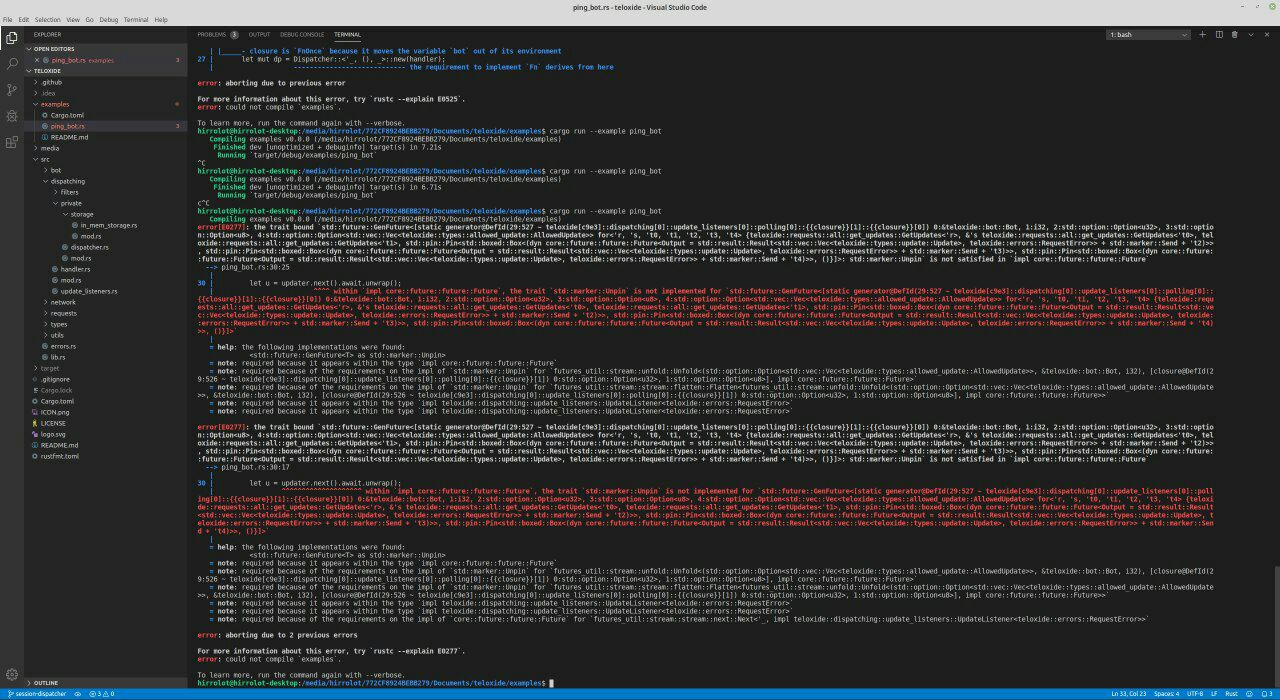Open the Explorer view in activity bar
This screenshot has width=1280, height=700.
pyautogui.click(x=11, y=38)
